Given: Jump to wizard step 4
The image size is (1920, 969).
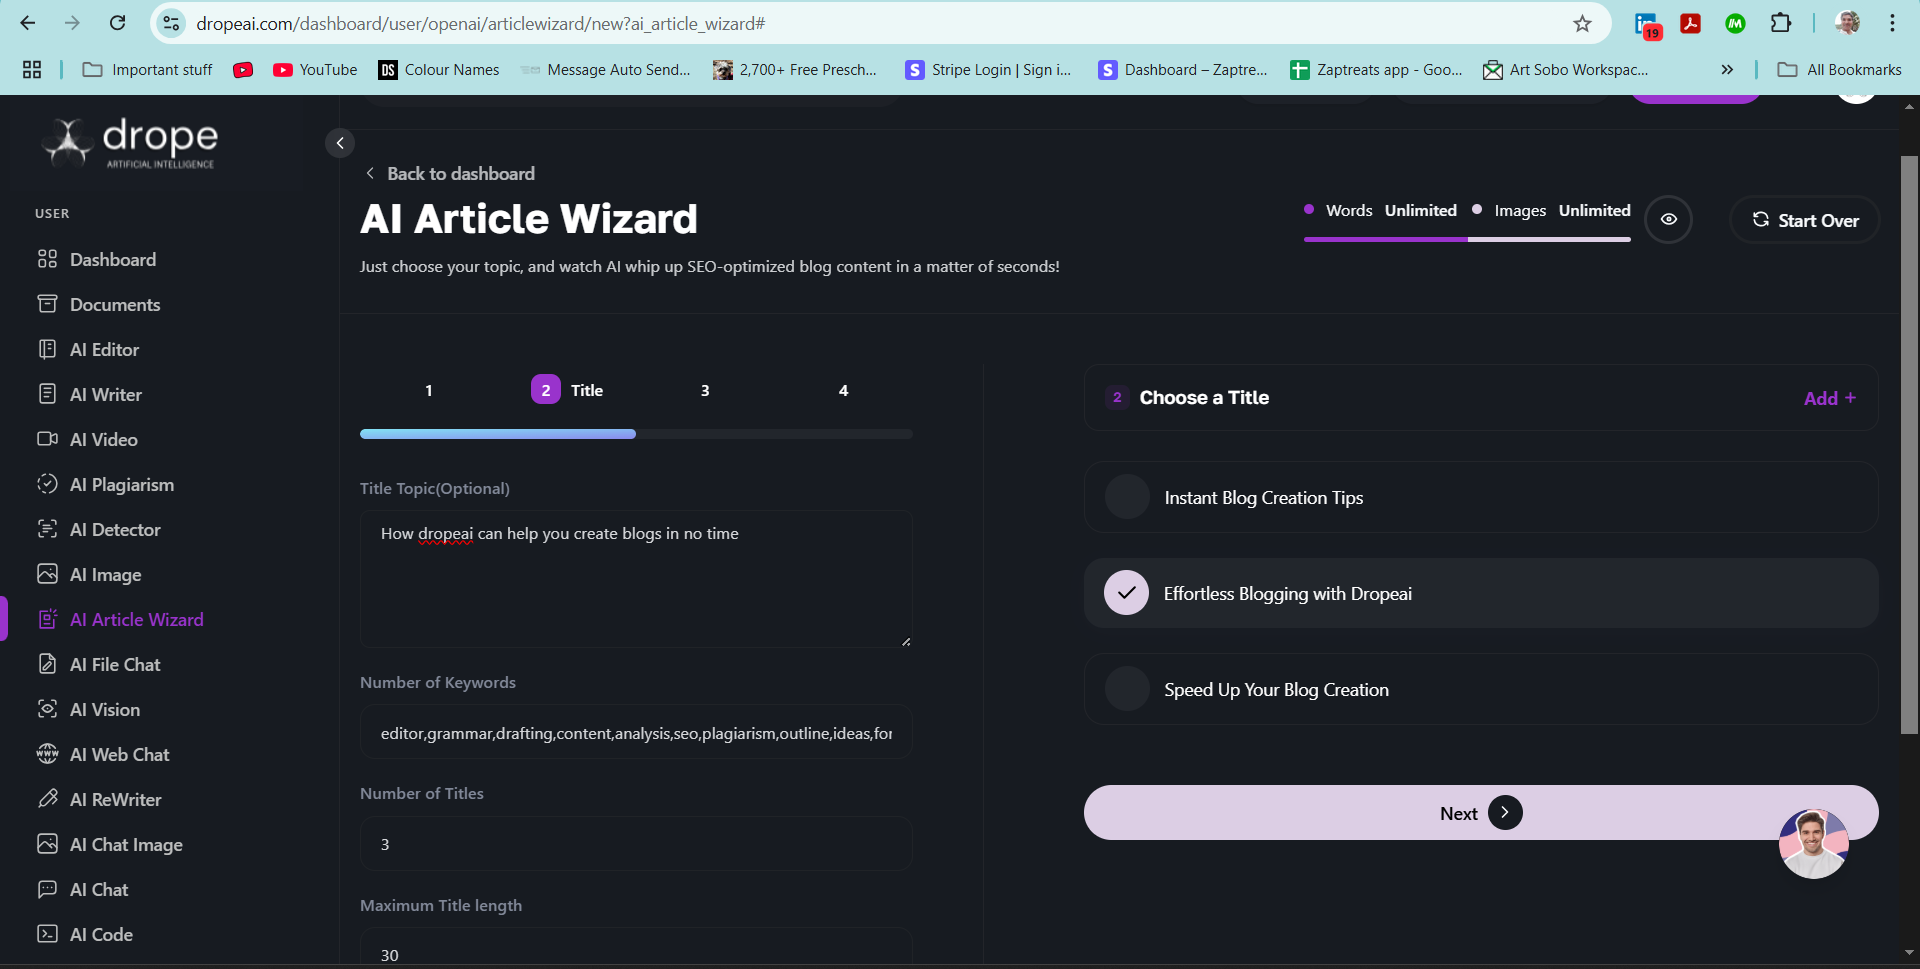Looking at the screenshot, I should [844, 390].
